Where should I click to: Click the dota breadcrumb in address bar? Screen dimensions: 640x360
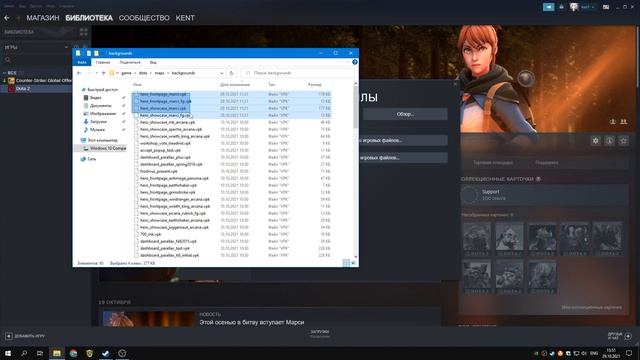[x=143, y=73]
